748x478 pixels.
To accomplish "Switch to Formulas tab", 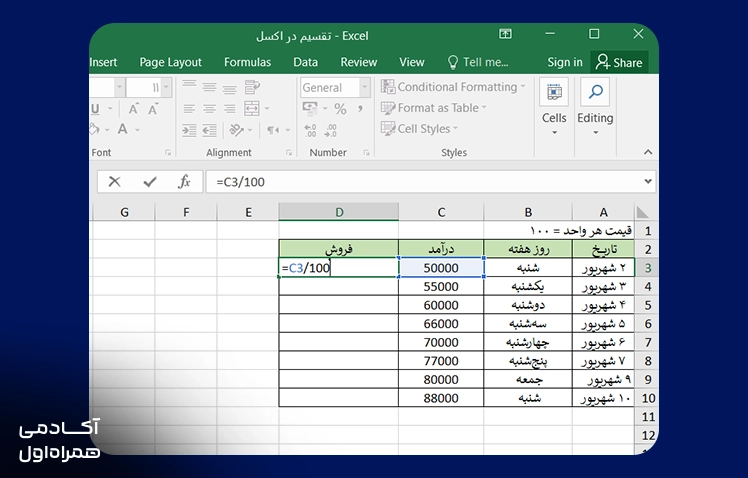I will 247,62.
